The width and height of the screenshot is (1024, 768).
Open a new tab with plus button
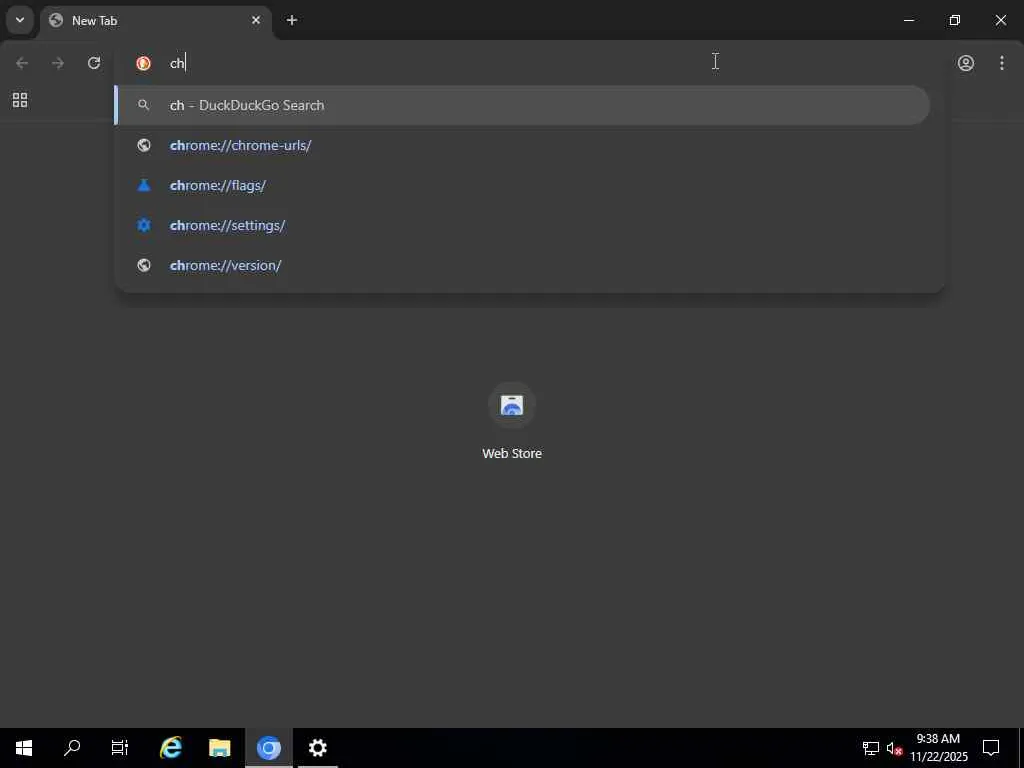[292, 20]
